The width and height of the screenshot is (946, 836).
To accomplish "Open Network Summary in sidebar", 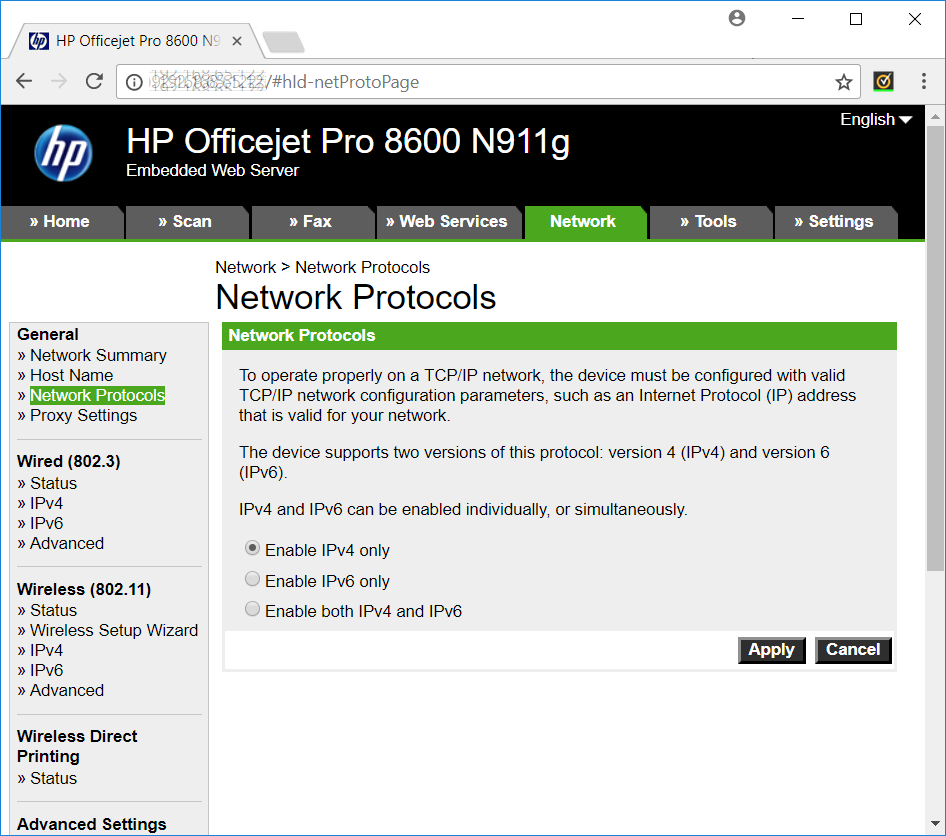I will pyautogui.click(x=98, y=355).
